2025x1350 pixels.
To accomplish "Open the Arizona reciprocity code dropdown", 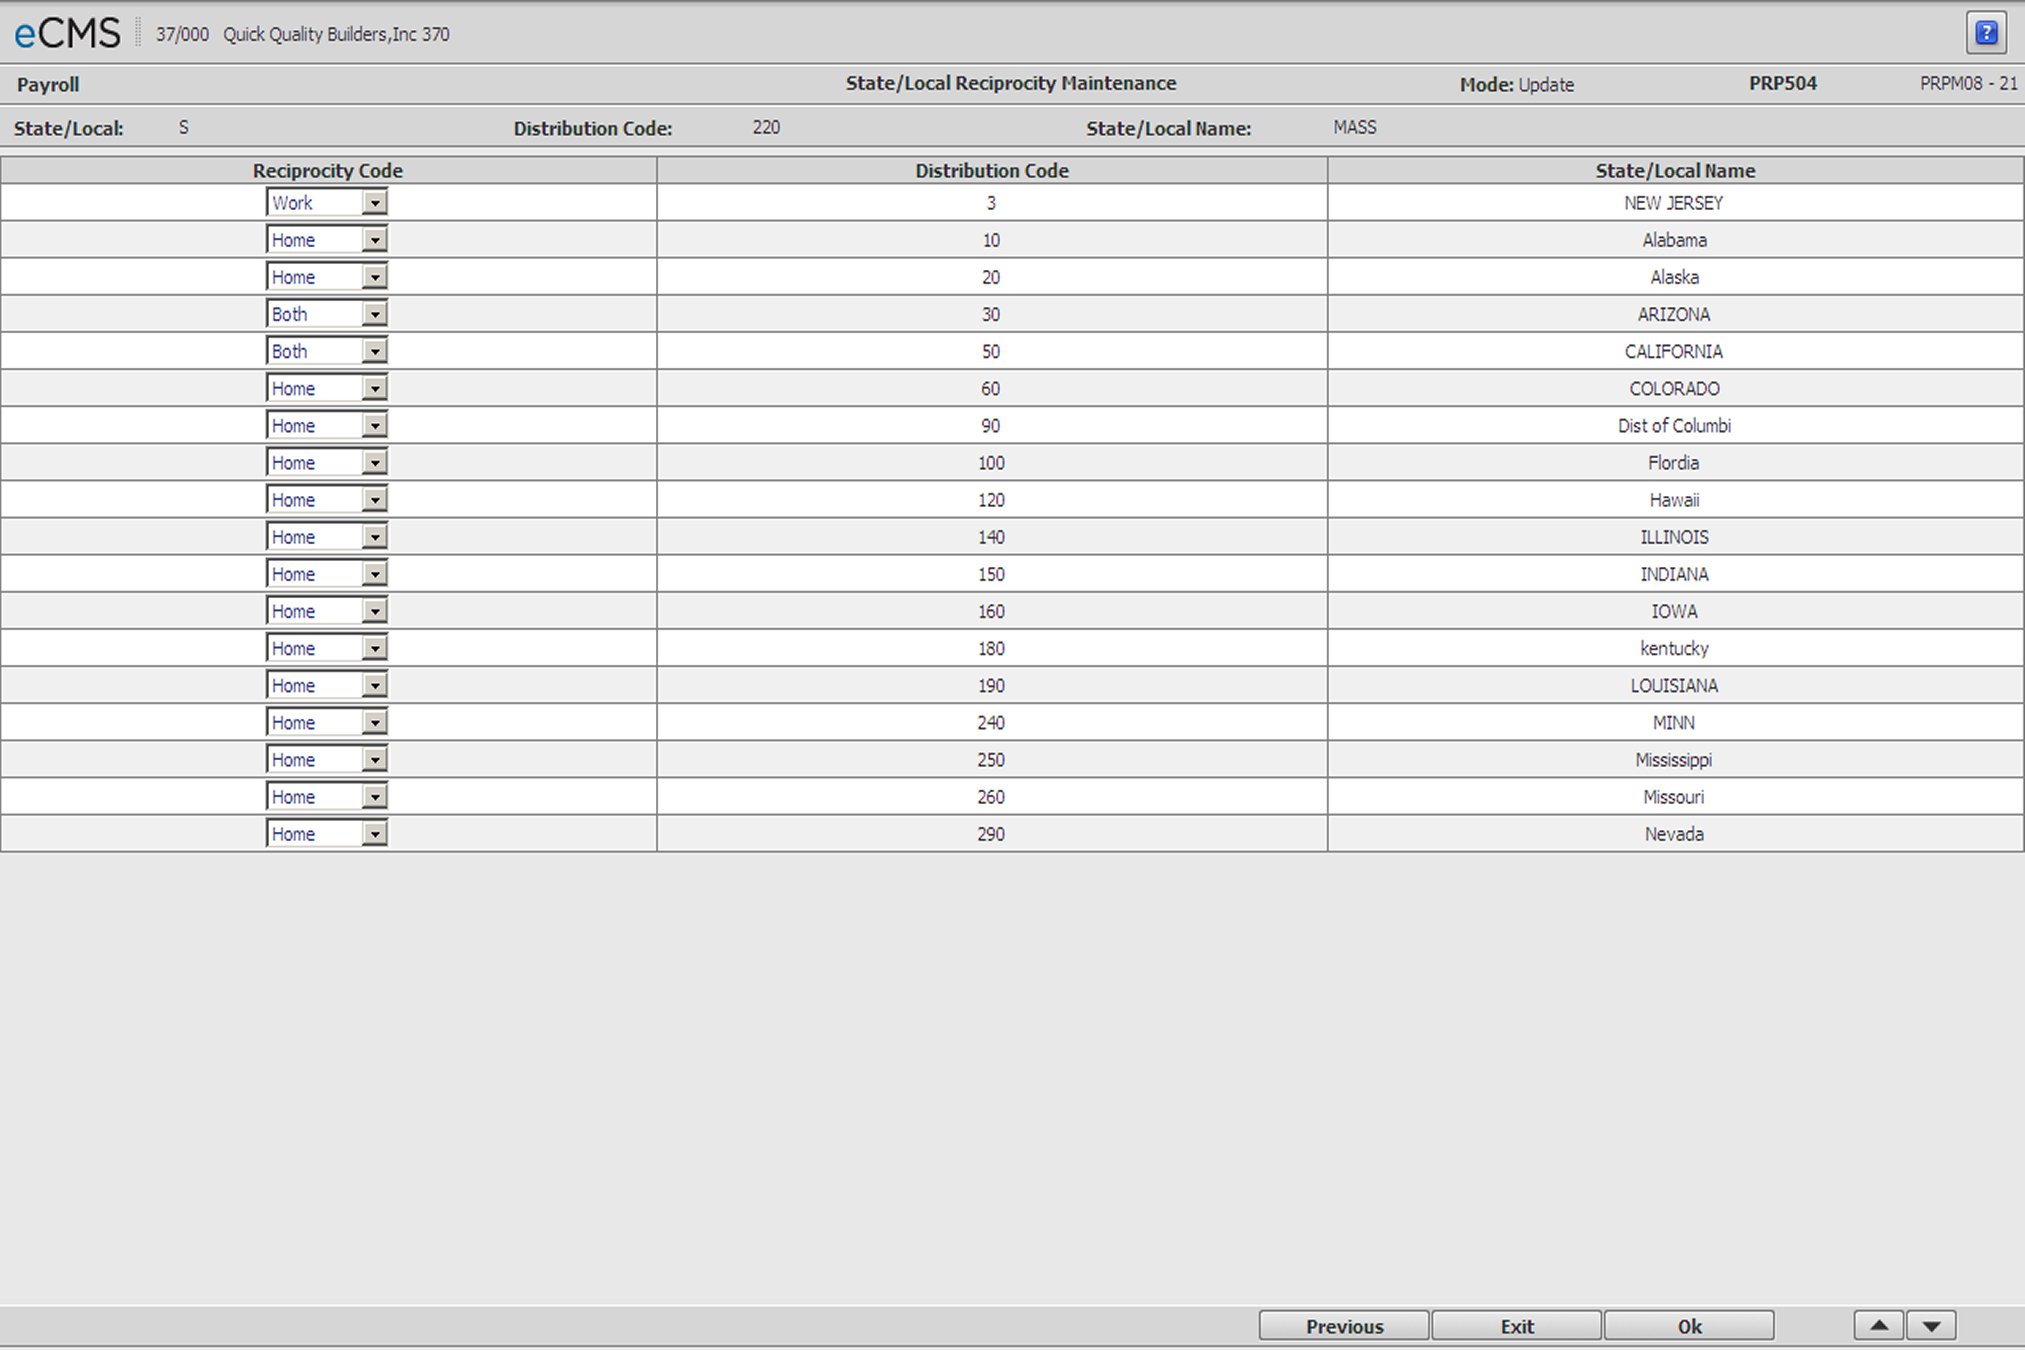I will (x=375, y=314).
